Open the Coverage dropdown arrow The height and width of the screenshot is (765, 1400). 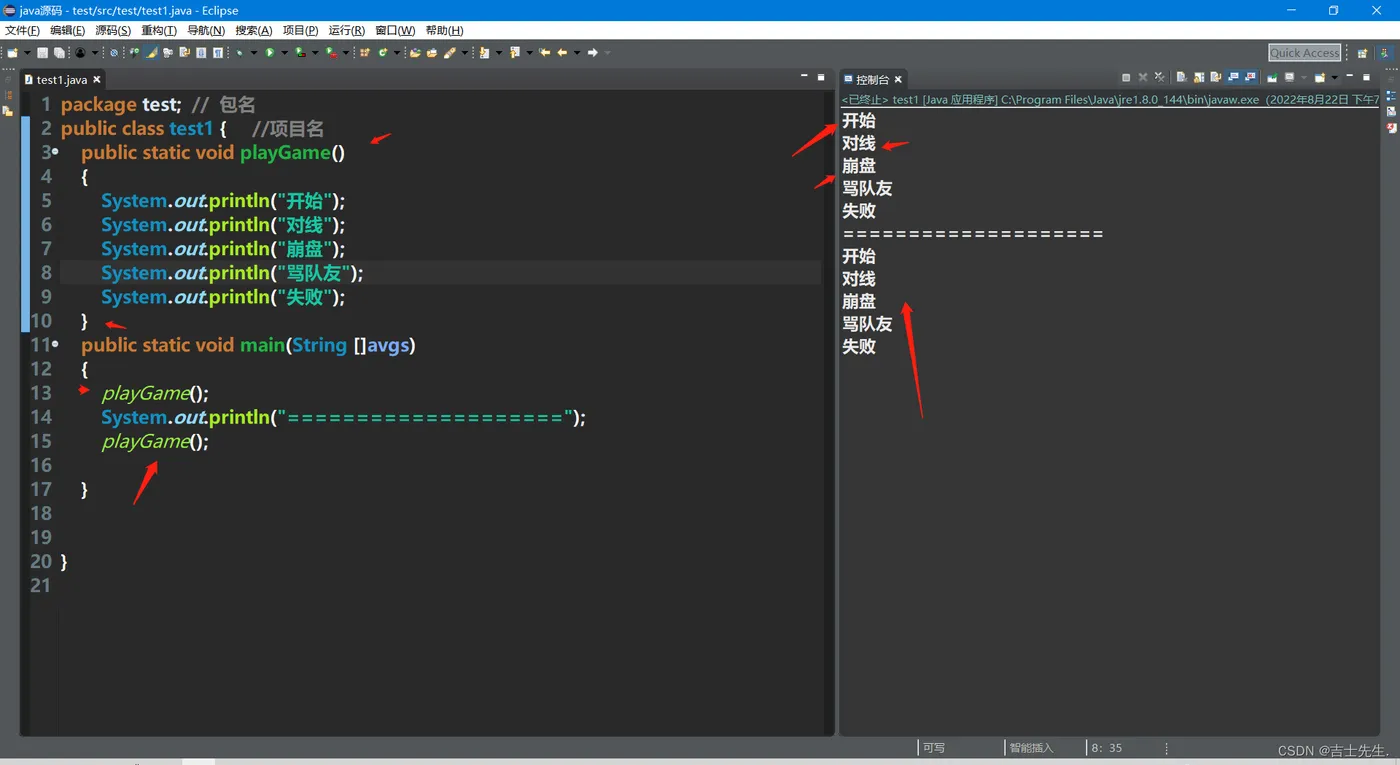tap(315, 52)
